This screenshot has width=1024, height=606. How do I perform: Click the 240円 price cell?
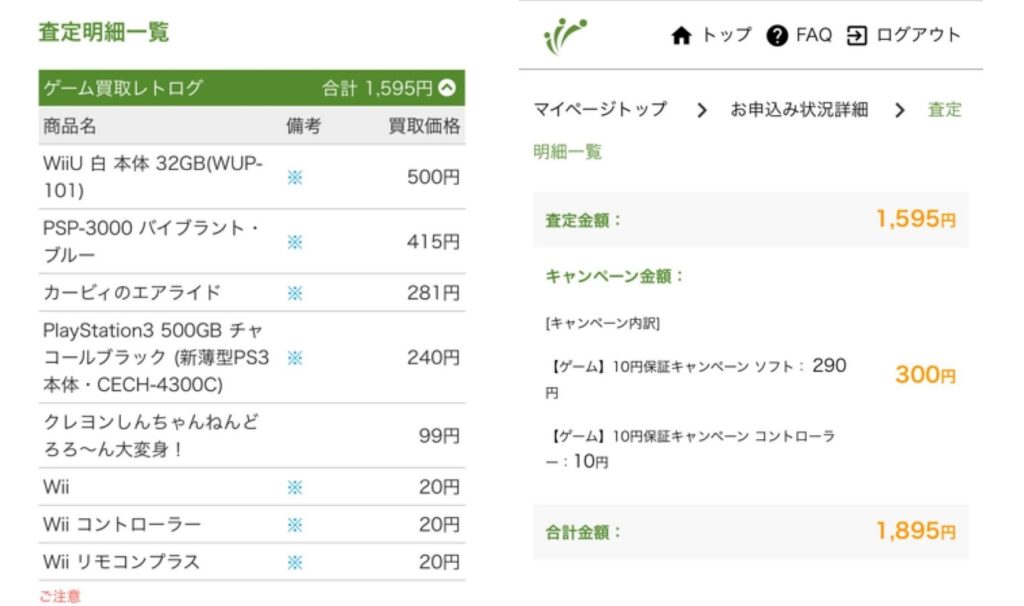click(434, 357)
